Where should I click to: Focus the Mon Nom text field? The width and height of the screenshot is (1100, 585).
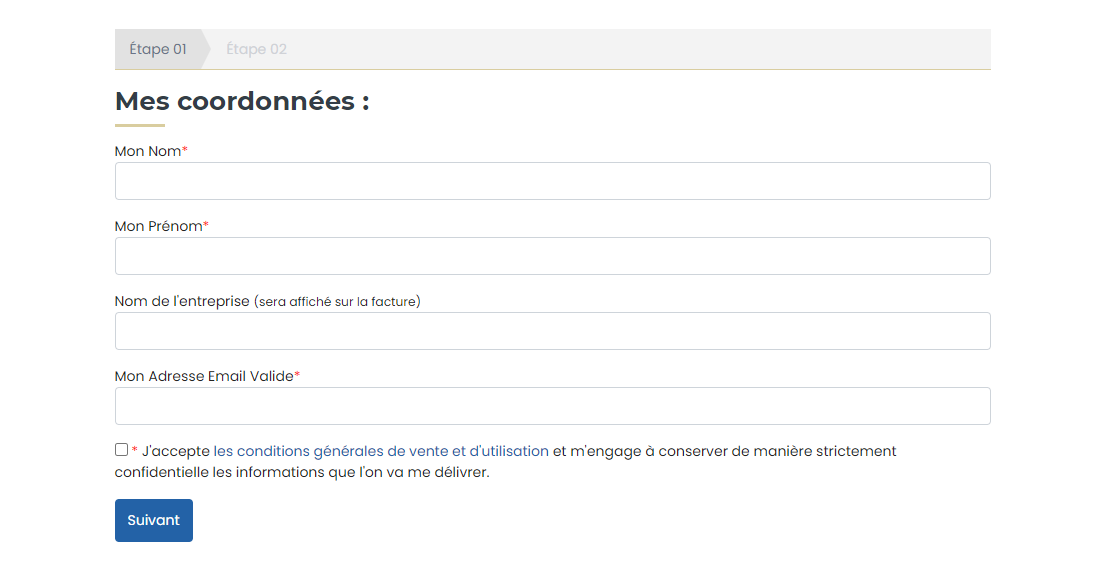pos(553,181)
